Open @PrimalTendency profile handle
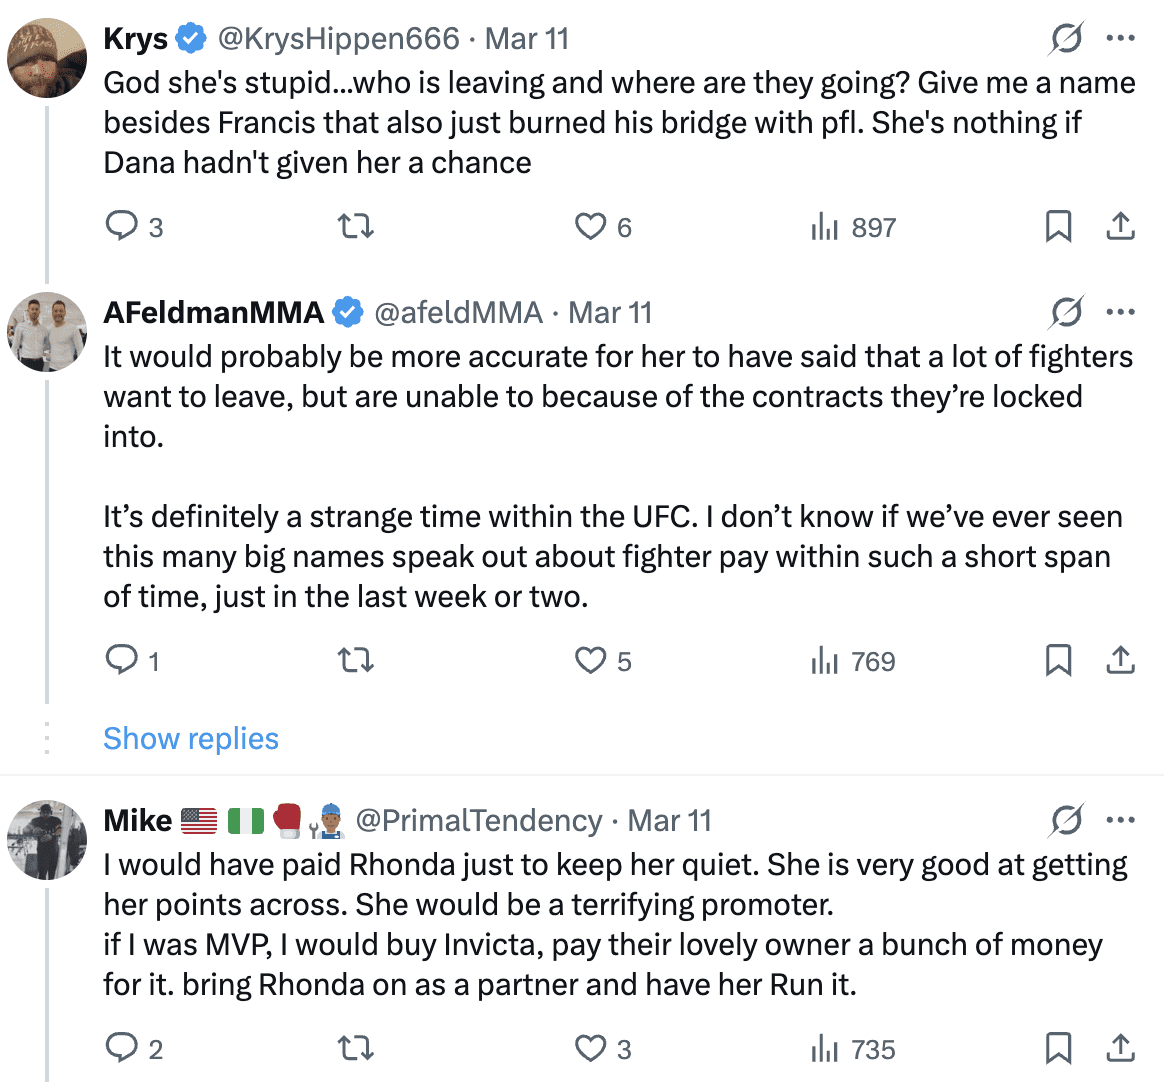The height and width of the screenshot is (1082, 1164). coord(479,821)
